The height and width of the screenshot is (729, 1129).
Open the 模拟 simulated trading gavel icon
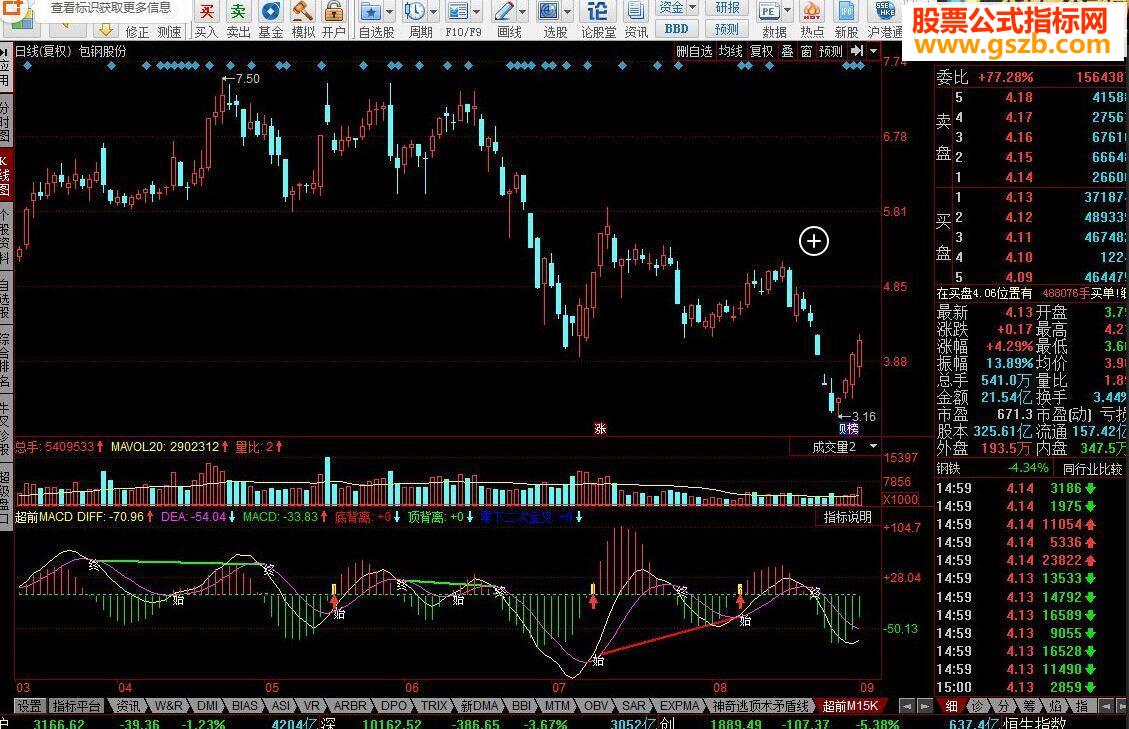click(x=302, y=12)
